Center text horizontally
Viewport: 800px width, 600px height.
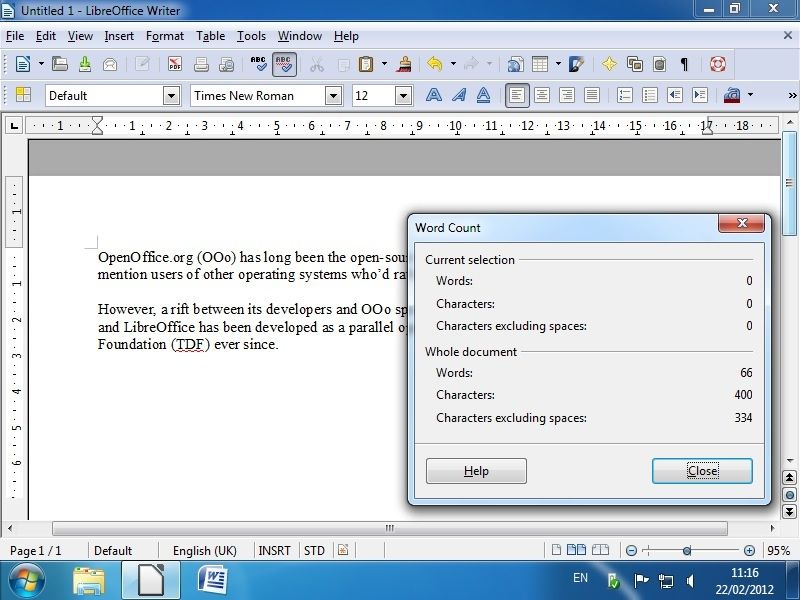coord(542,95)
